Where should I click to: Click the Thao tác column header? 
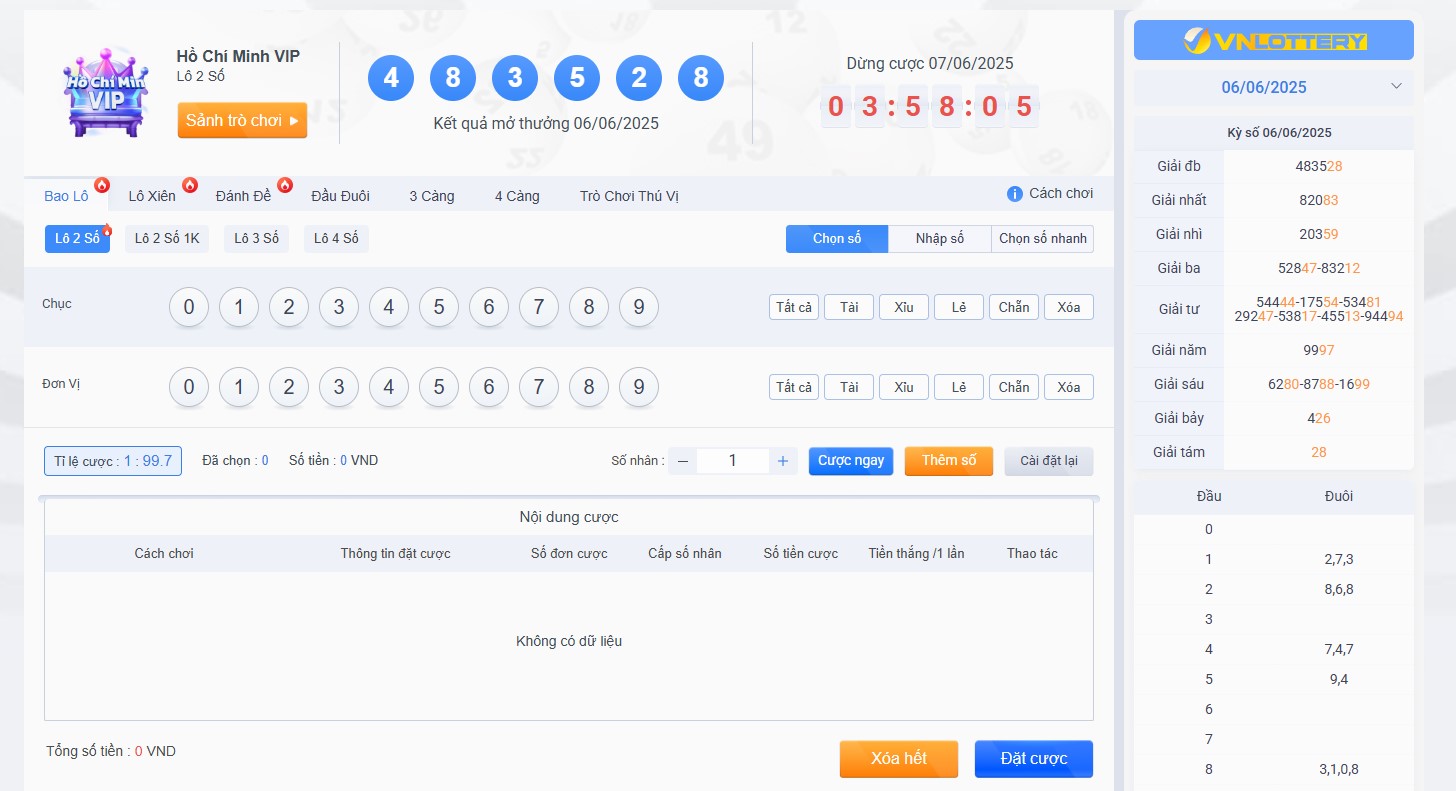pyautogui.click(x=1032, y=553)
